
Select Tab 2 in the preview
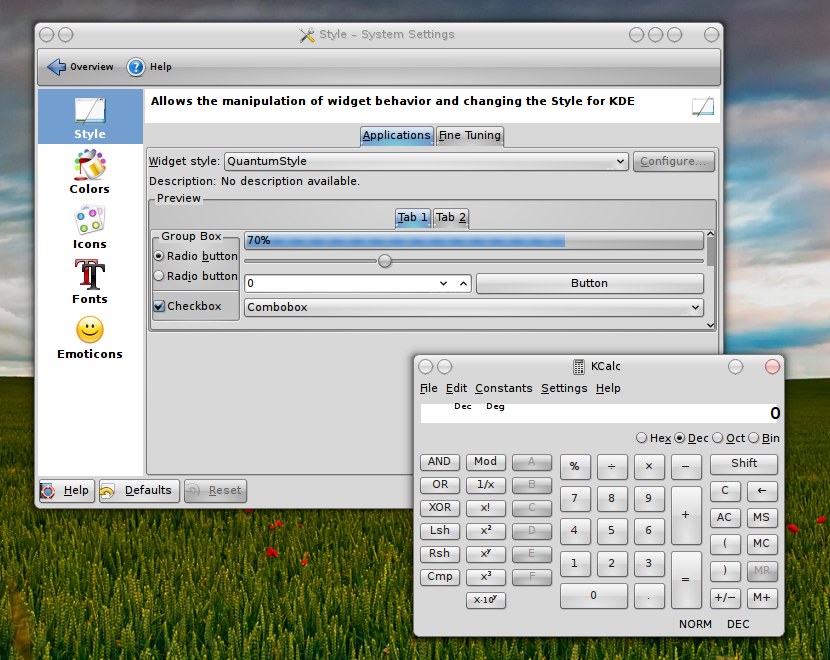pos(451,218)
